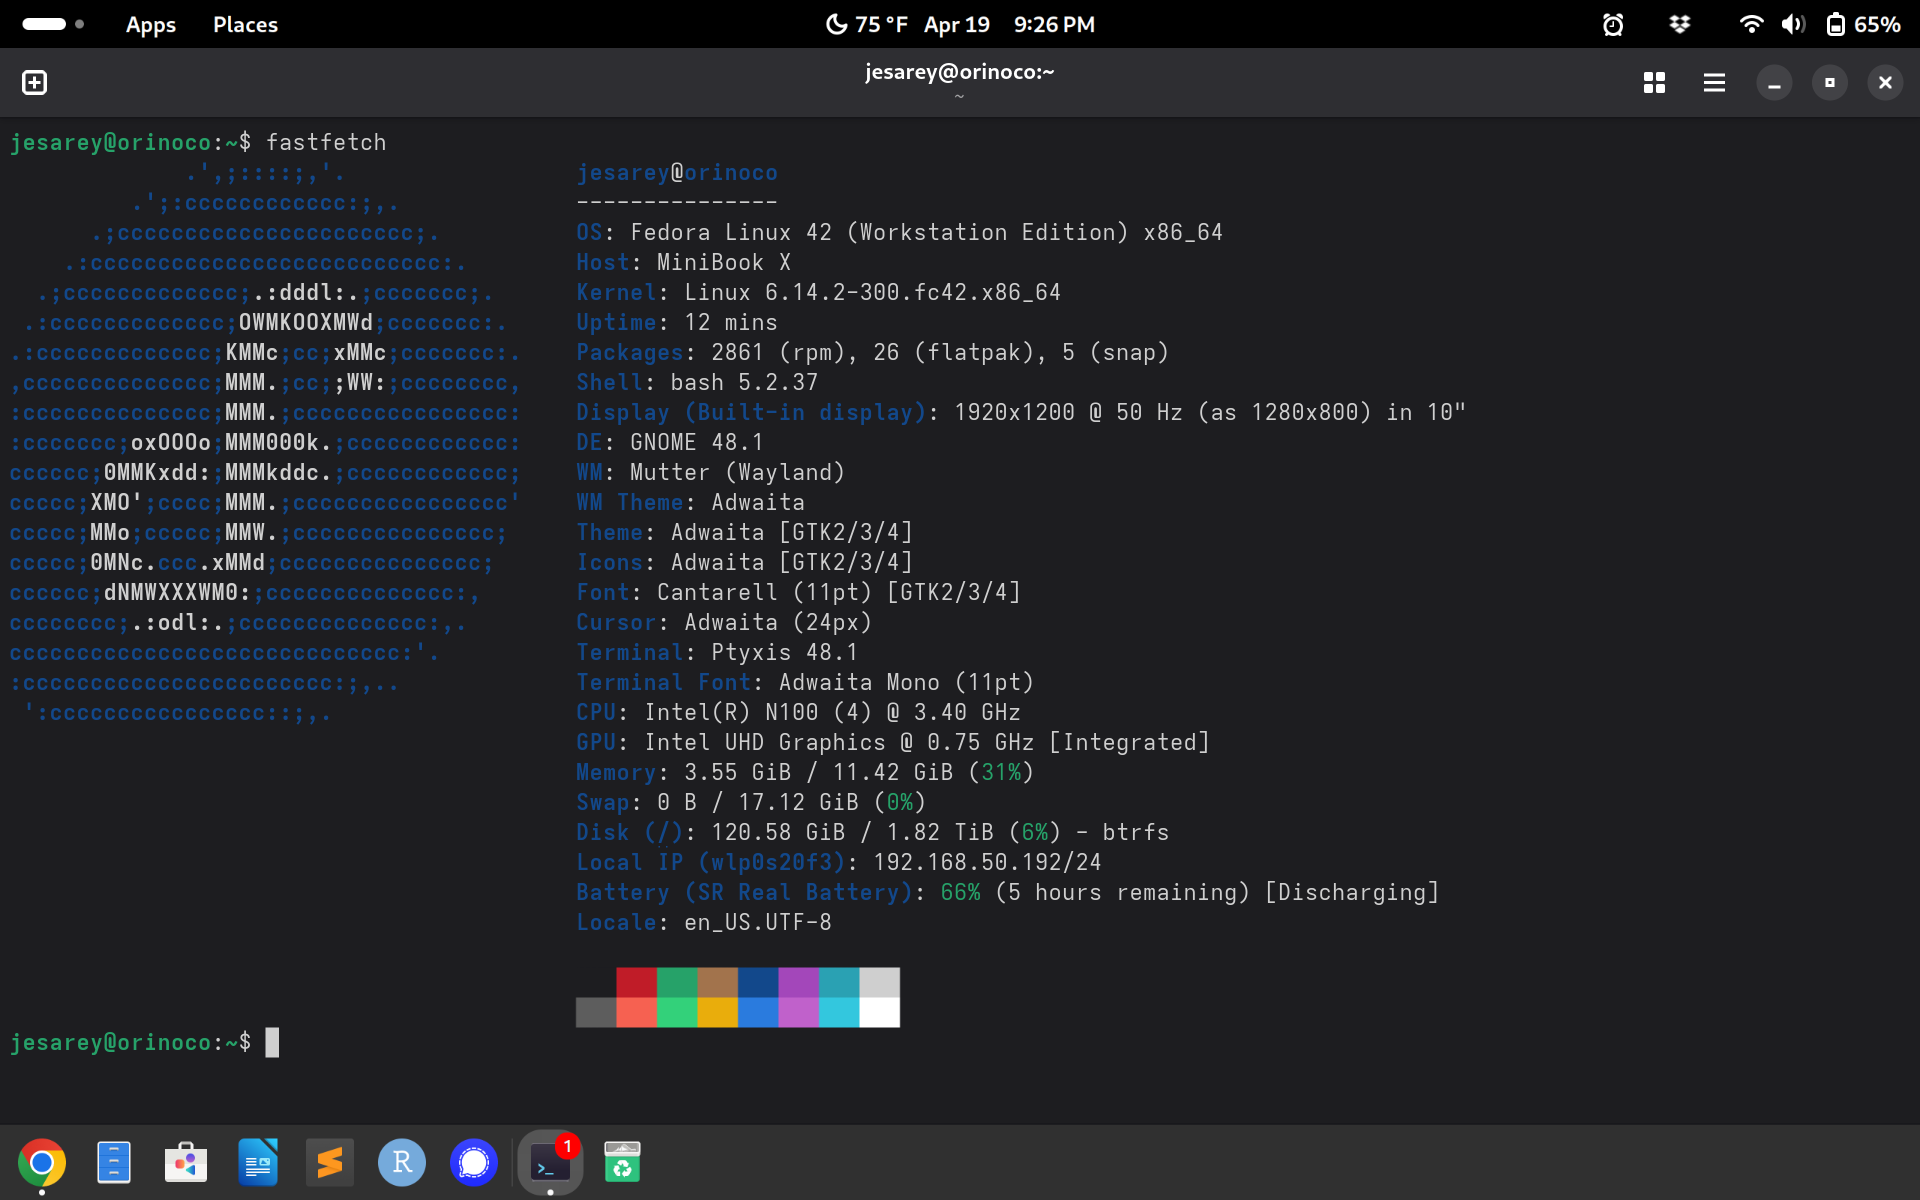
Task: Click the activities workspace indicator pill
Action: [44, 24]
